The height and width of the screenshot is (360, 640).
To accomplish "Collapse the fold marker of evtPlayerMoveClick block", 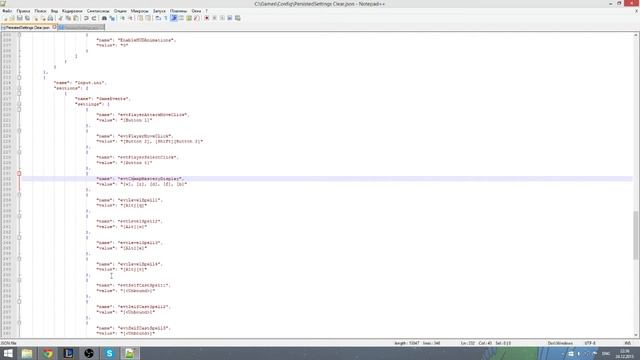I will click(x=19, y=131).
